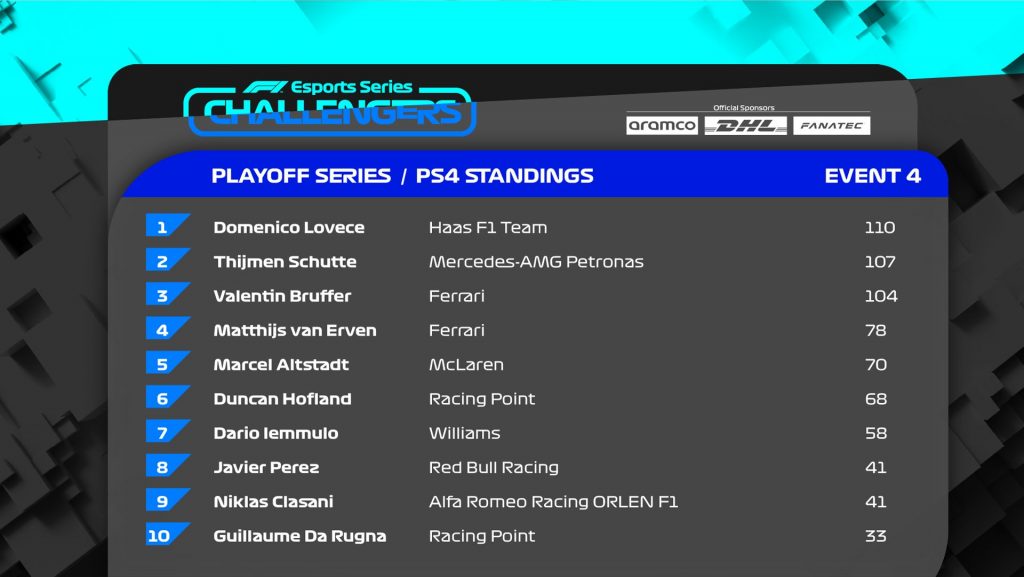
Task: Click the McLaren team entry
Action: tap(466, 364)
